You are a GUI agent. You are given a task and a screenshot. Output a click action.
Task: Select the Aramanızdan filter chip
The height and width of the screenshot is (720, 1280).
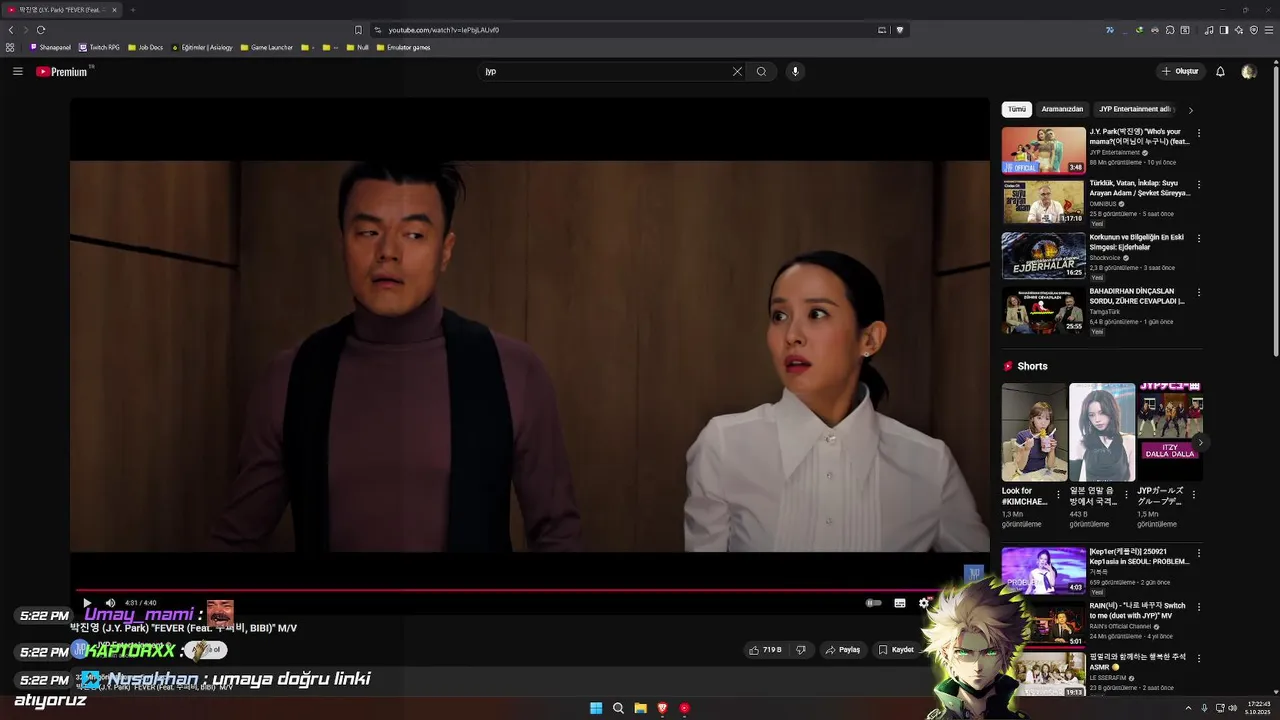[1062, 109]
